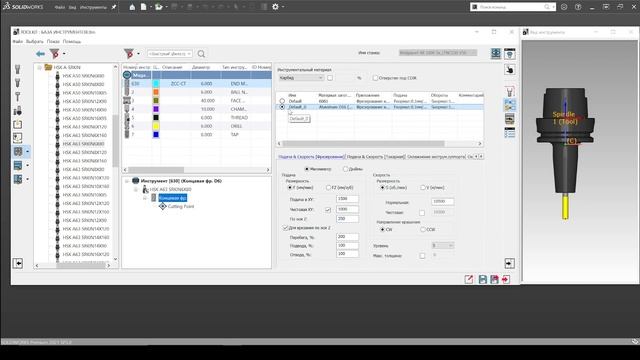
Task: Switch to Охлаждение инструм.суппорта tab
Action: point(436,157)
